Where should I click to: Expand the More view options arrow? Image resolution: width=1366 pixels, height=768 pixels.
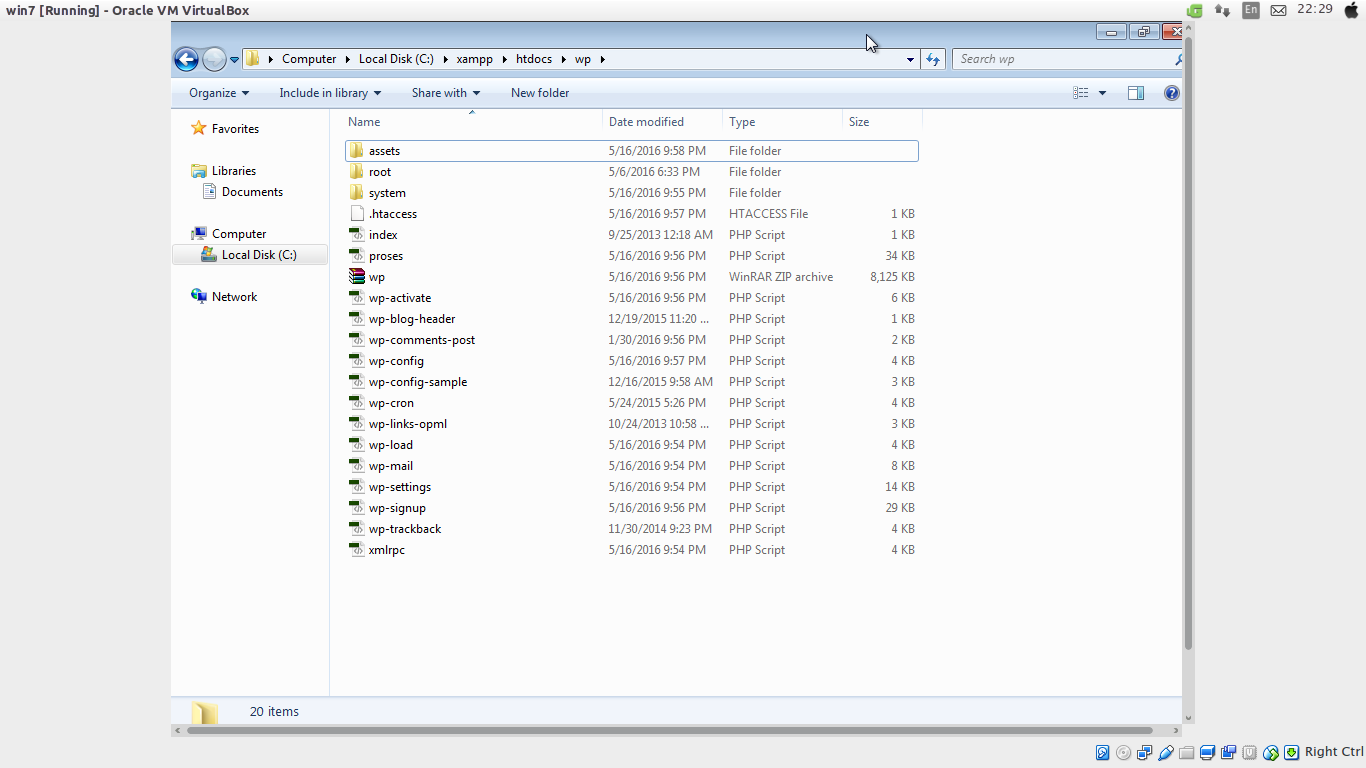click(x=1102, y=93)
